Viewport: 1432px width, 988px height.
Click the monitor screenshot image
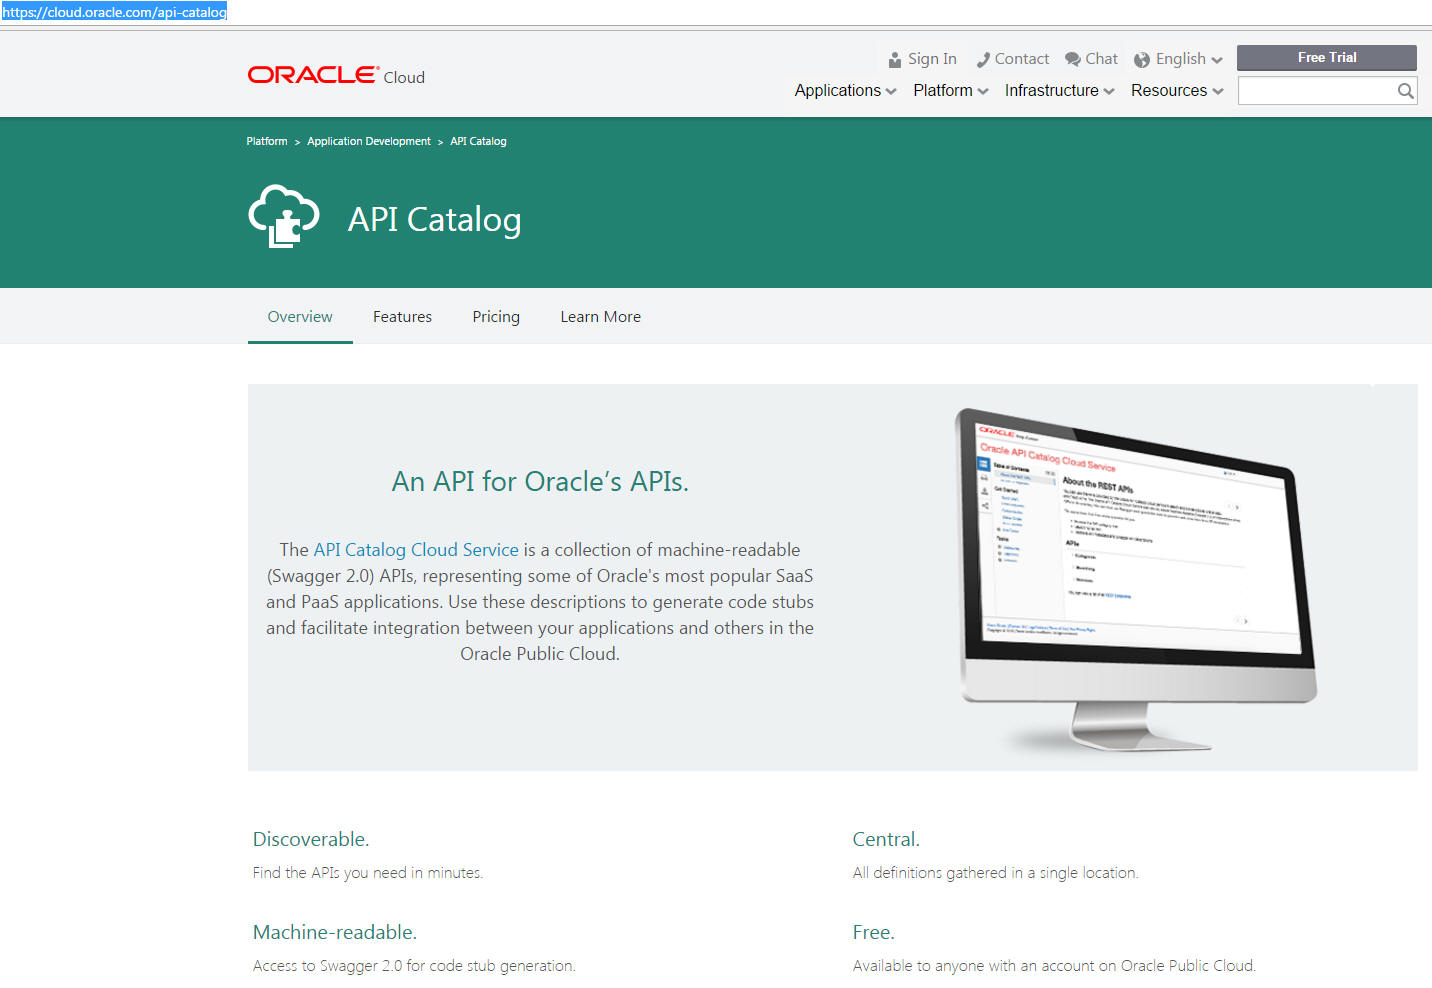point(1135,578)
